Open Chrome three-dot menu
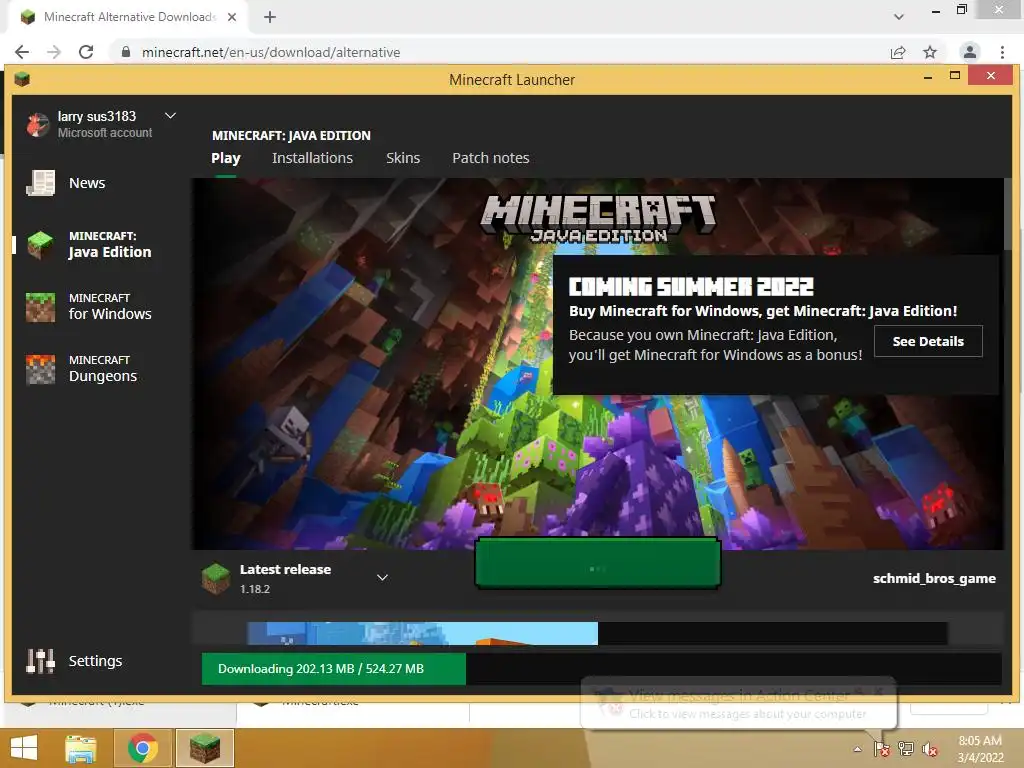 [1002, 52]
